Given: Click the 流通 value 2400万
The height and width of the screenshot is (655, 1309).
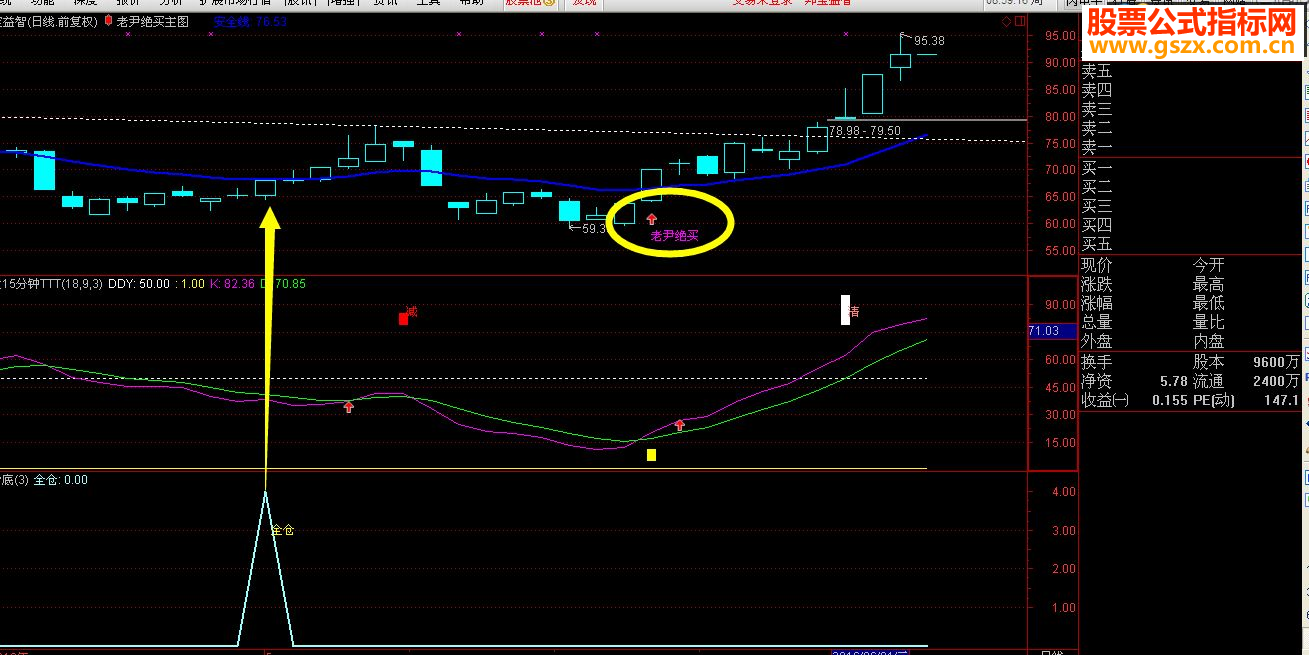Looking at the screenshot, I should click(1278, 381).
